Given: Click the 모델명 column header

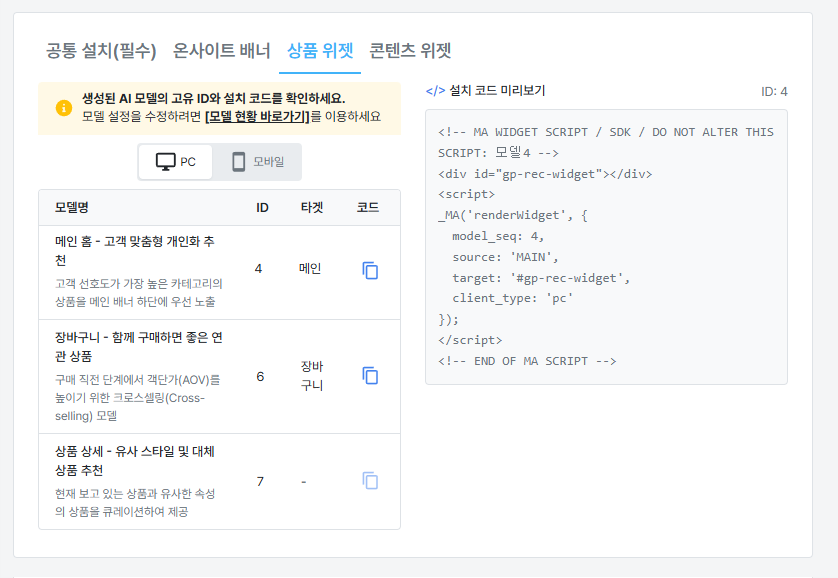Looking at the screenshot, I should pos(74,207).
